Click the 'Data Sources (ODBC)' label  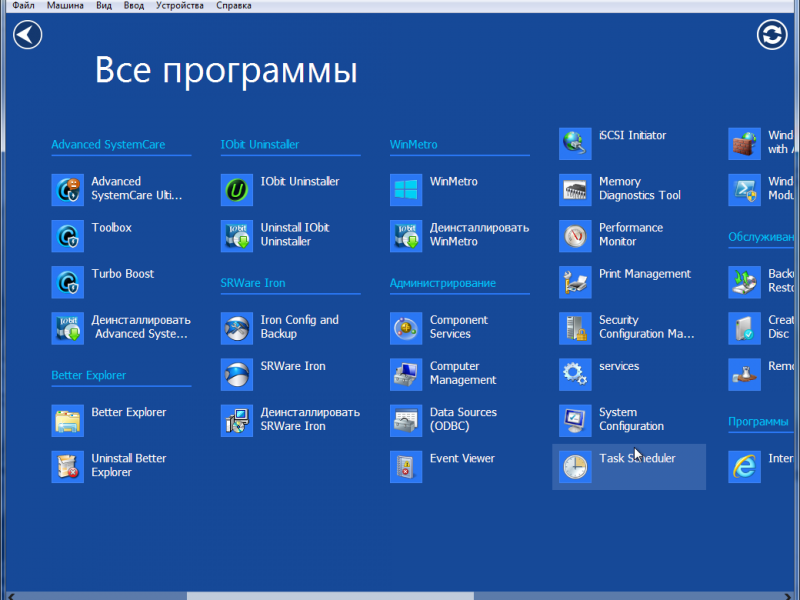[463, 419]
